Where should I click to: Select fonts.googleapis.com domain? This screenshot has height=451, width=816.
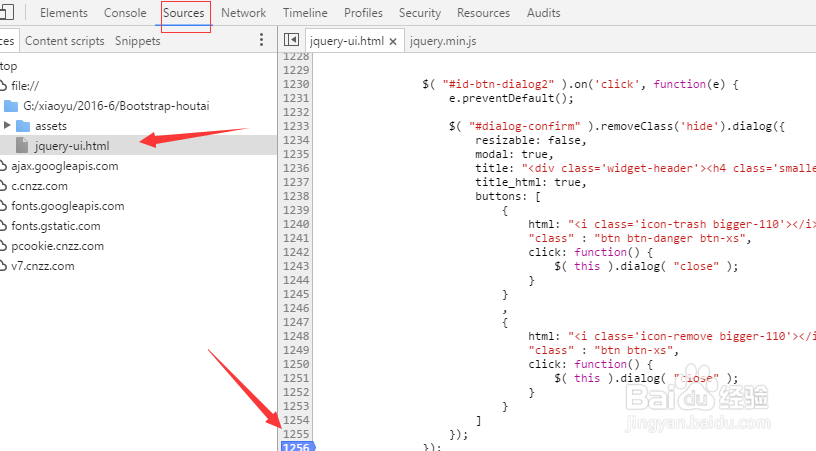(68, 206)
